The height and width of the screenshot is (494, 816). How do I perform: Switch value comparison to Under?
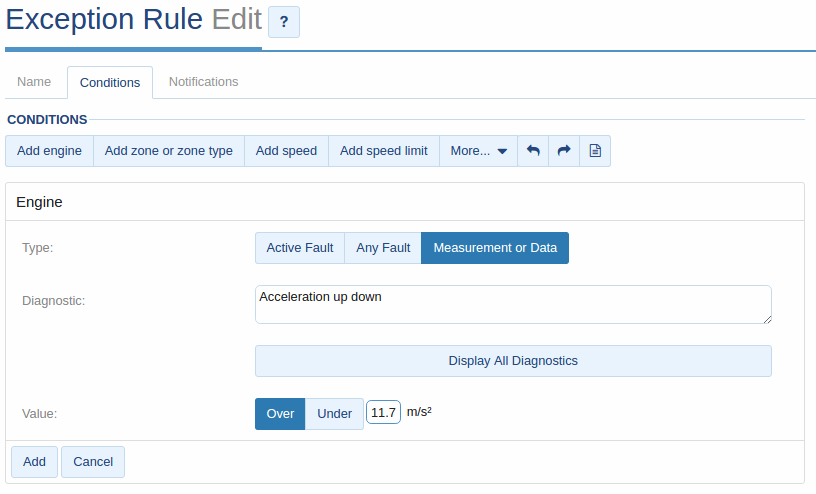pyautogui.click(x=334, y=414)
